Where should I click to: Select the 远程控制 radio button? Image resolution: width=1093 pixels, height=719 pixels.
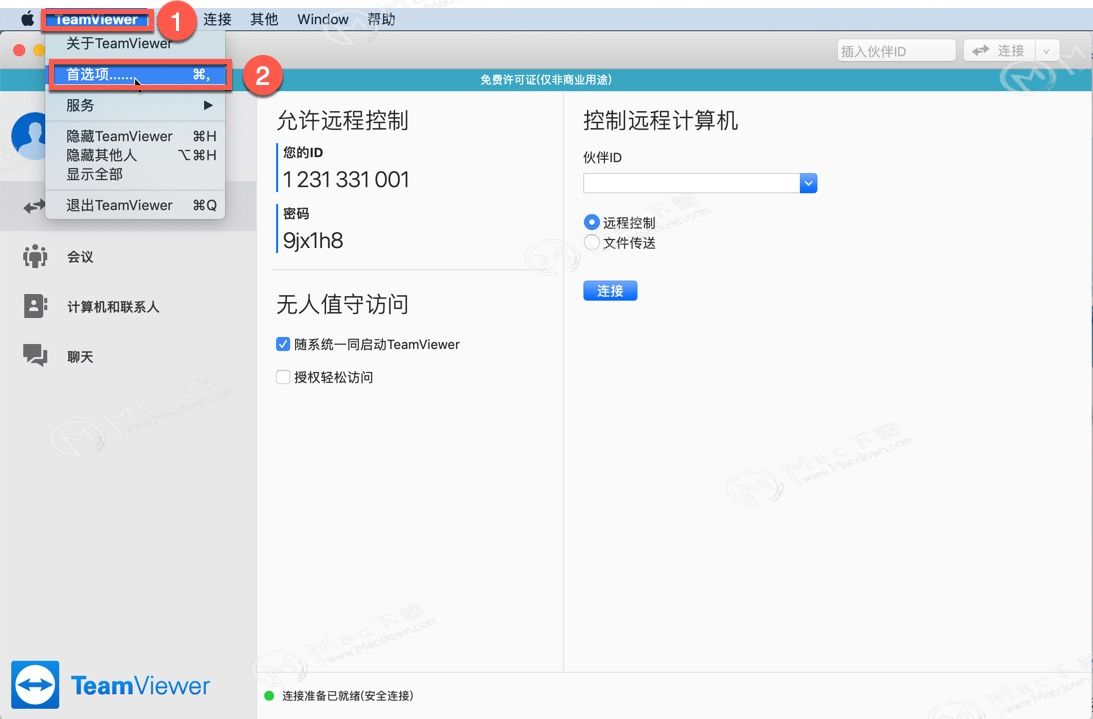point(592,222)
